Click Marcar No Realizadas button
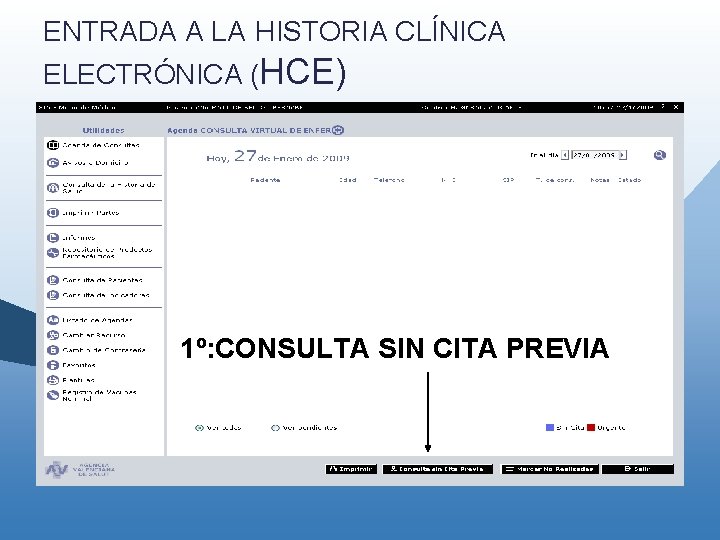The height and width of the screenshot is (540, 720). [550, 469]
